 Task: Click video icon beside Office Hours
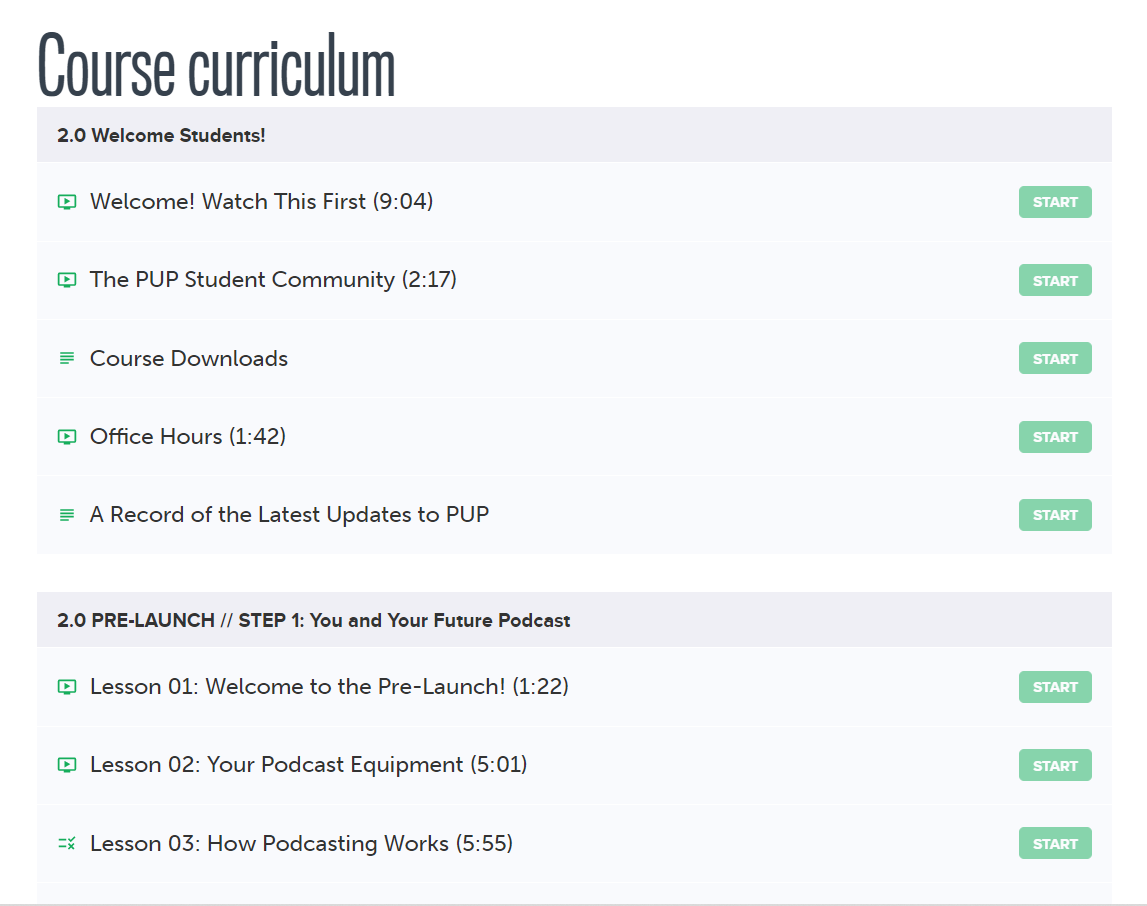pos(67,437)
